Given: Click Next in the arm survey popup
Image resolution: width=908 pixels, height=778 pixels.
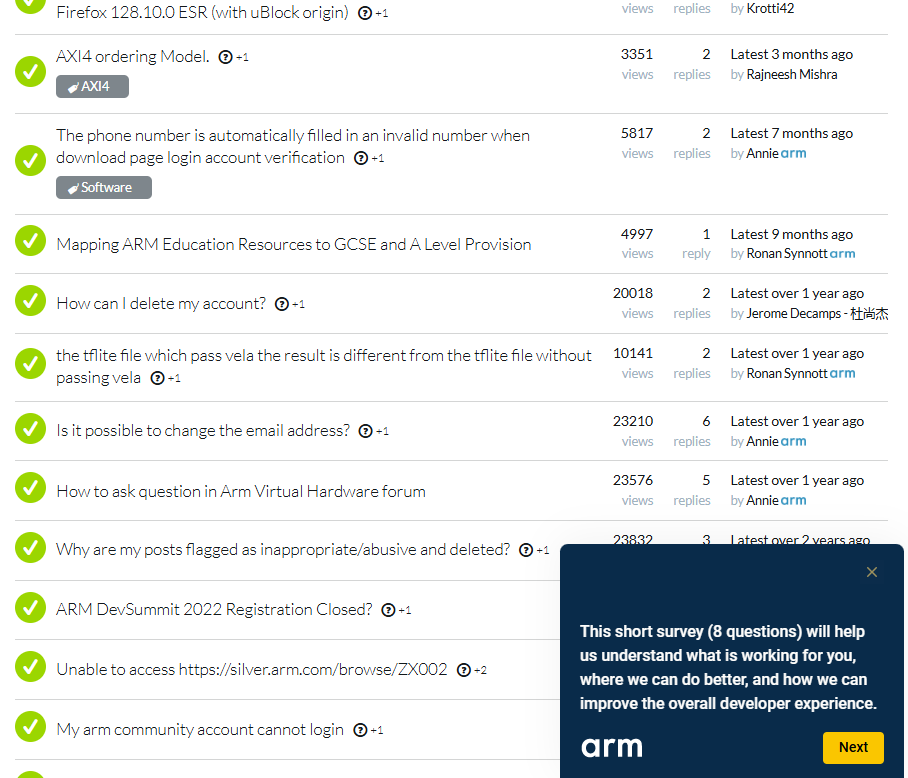Looking at the screenshot, I should click(x=853, y=747).
